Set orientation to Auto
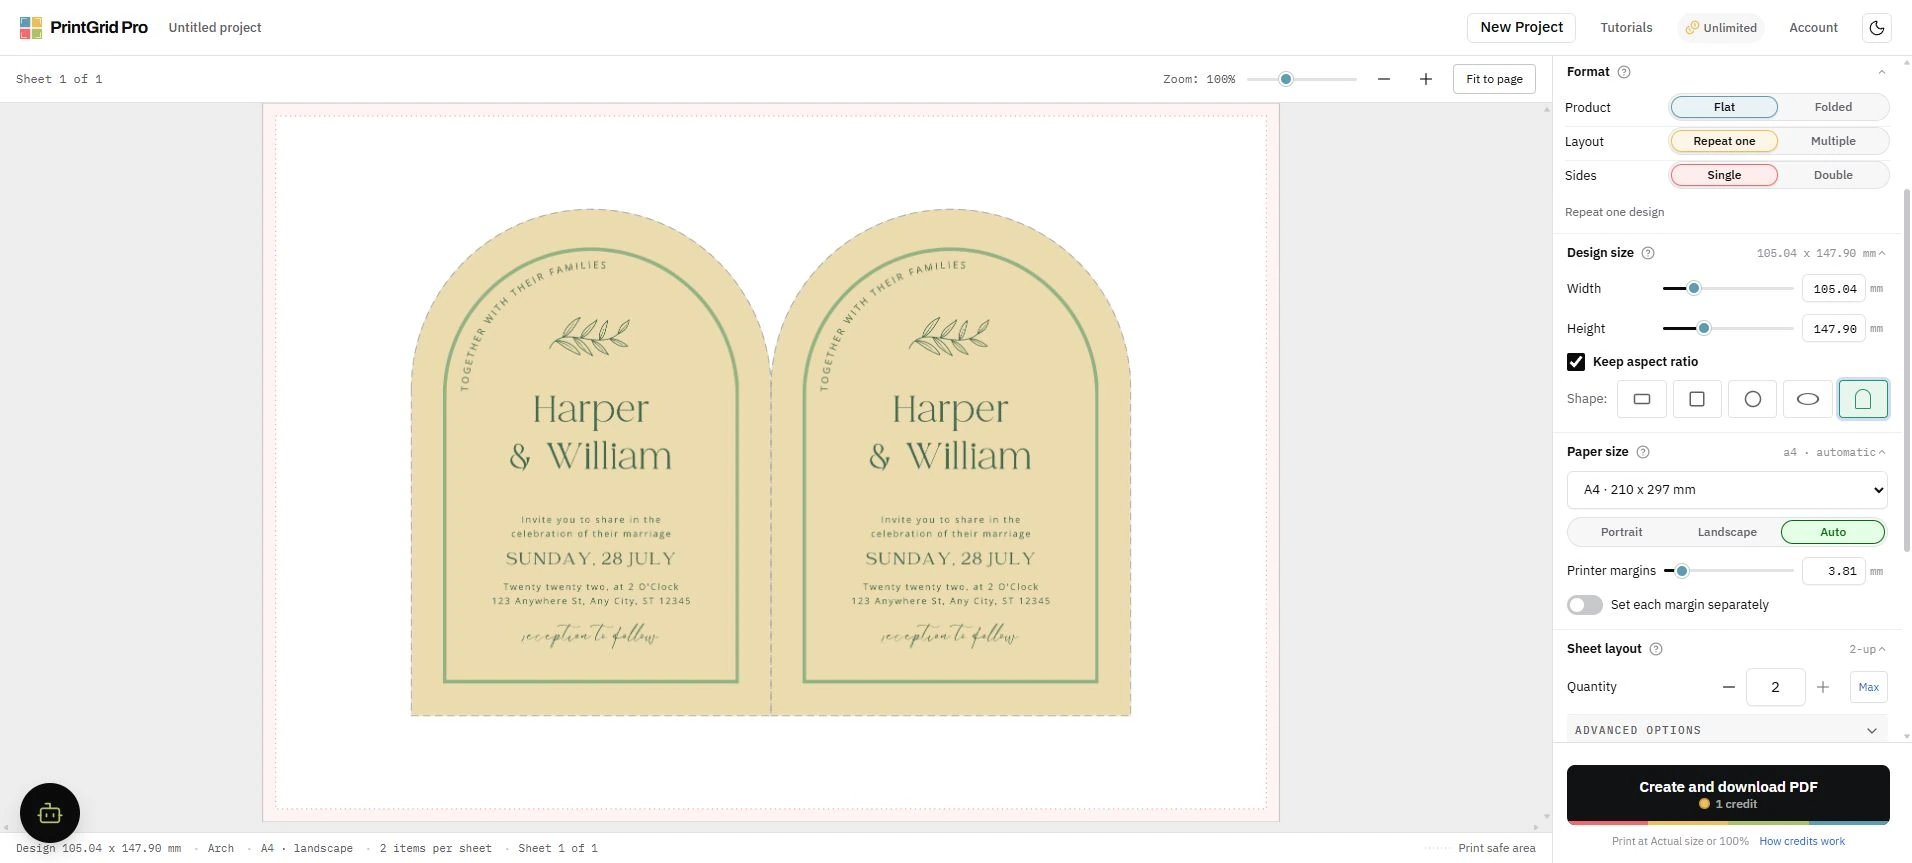Viewport: 1912px width, 863px height. (1833, 532)
